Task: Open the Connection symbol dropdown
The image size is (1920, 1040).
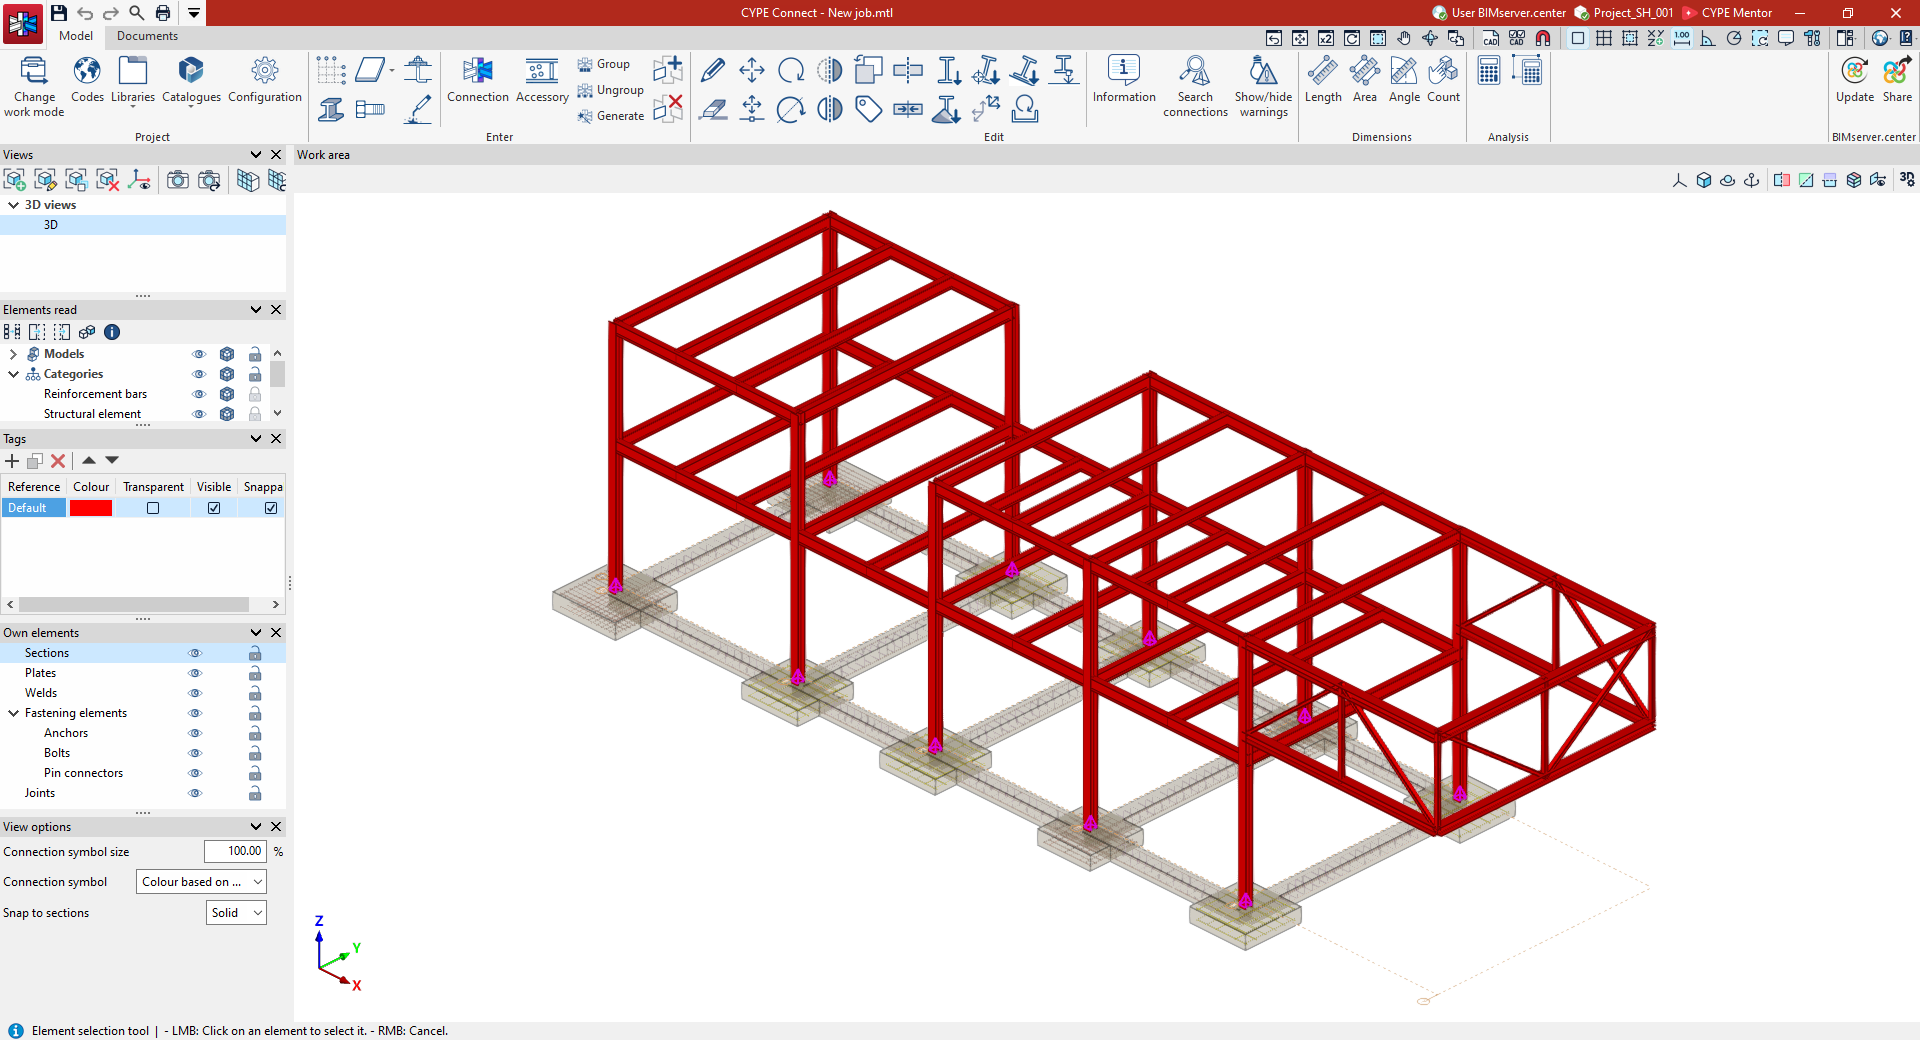Action: coord(201,882)
